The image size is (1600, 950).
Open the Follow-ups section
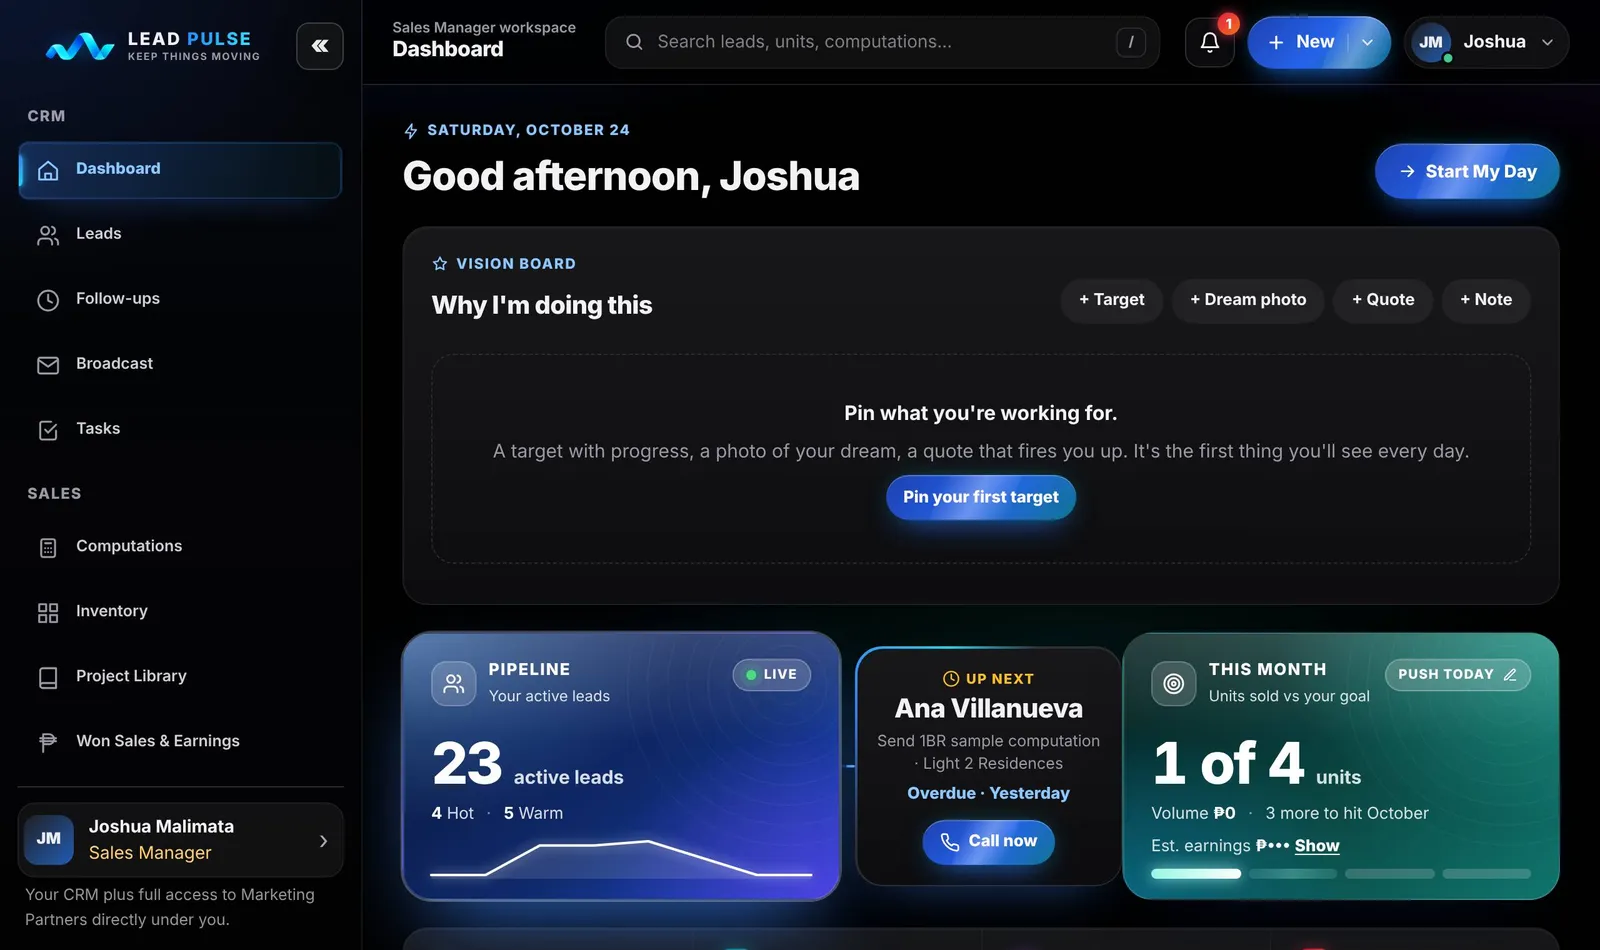180,299
